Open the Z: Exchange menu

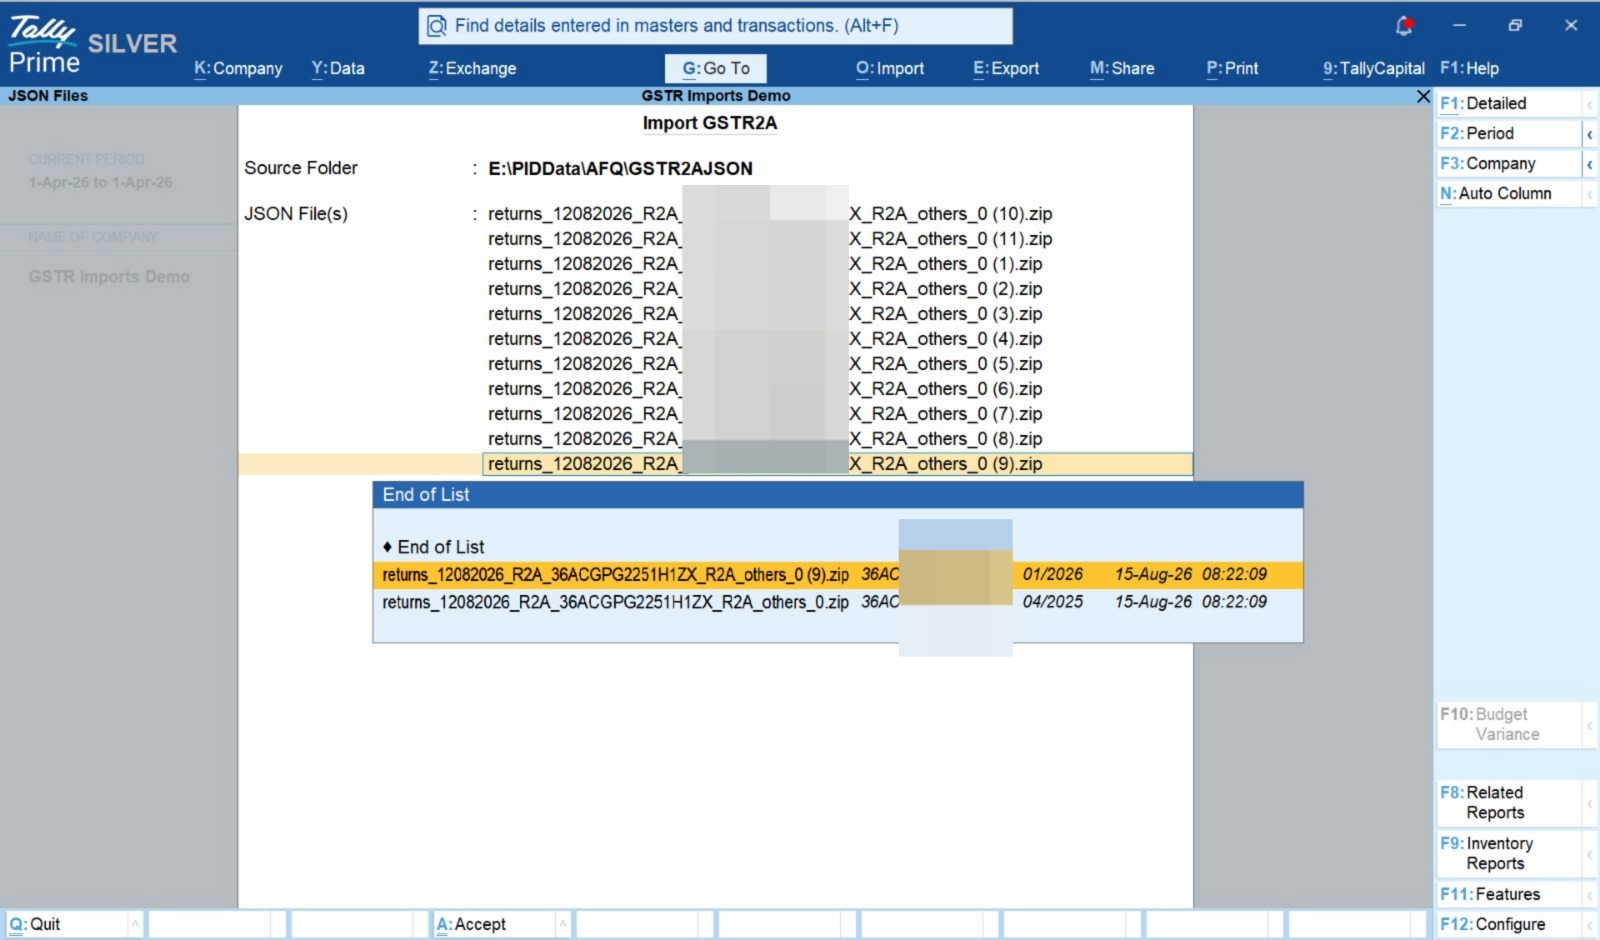pos(472,68)
